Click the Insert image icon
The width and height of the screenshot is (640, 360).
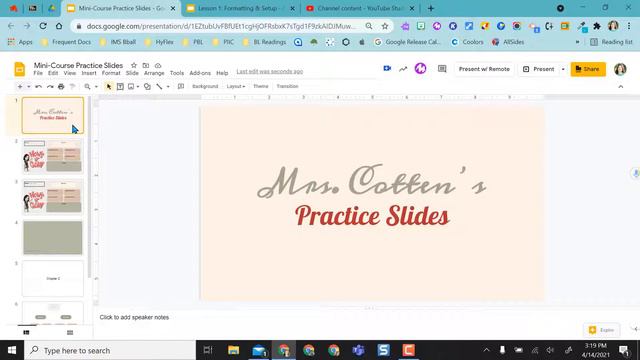tap(131, 87)
